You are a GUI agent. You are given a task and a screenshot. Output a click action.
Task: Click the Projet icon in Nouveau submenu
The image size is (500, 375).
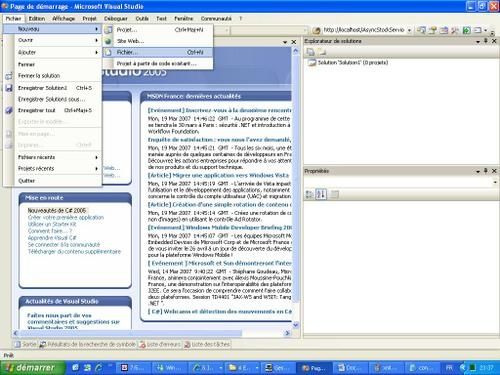click(x=108, y=30)
